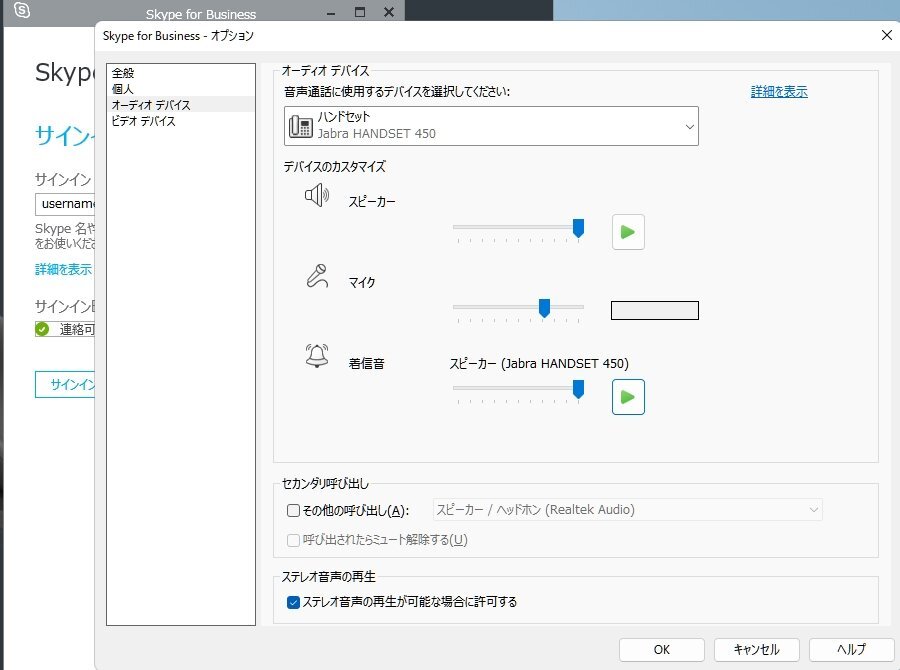
Task: Close the Skype for Business main window
Action: tap(389, 12)
